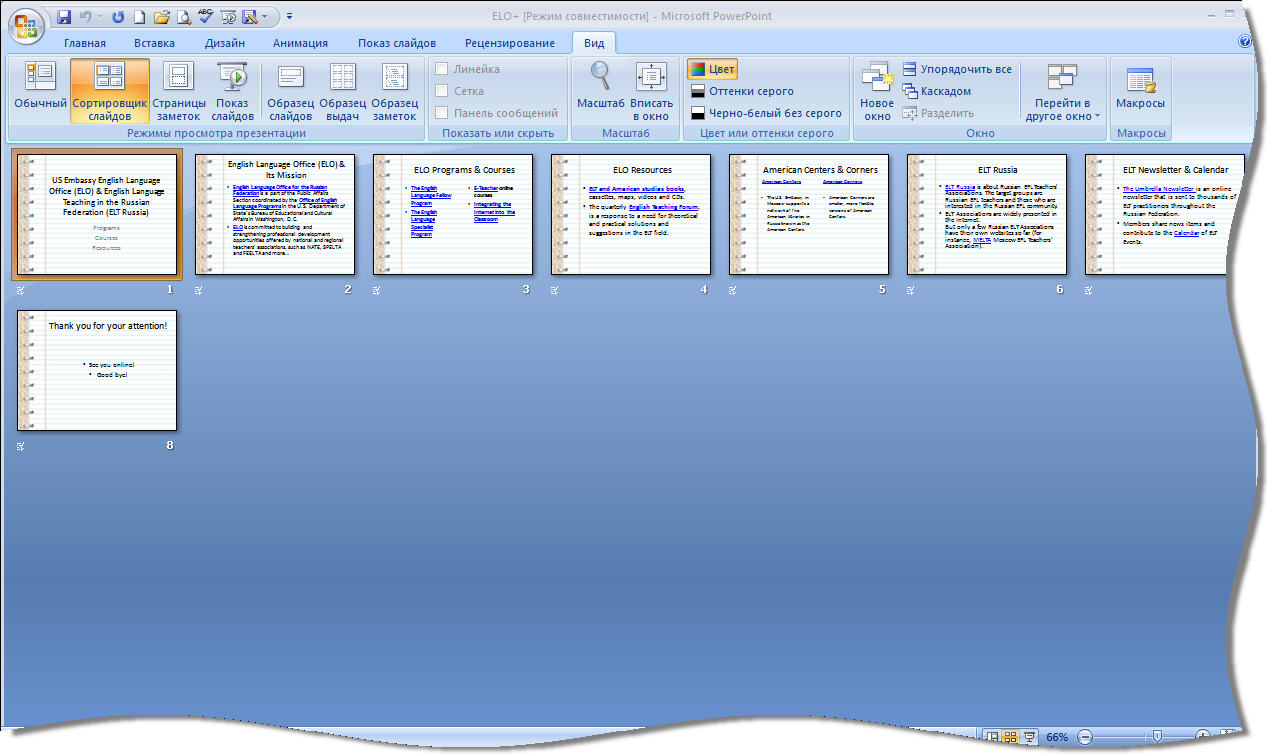Open Страницы заметок view
Image resolution: width=1267 pixels, height=755 pixels.
tap(179, 90)
